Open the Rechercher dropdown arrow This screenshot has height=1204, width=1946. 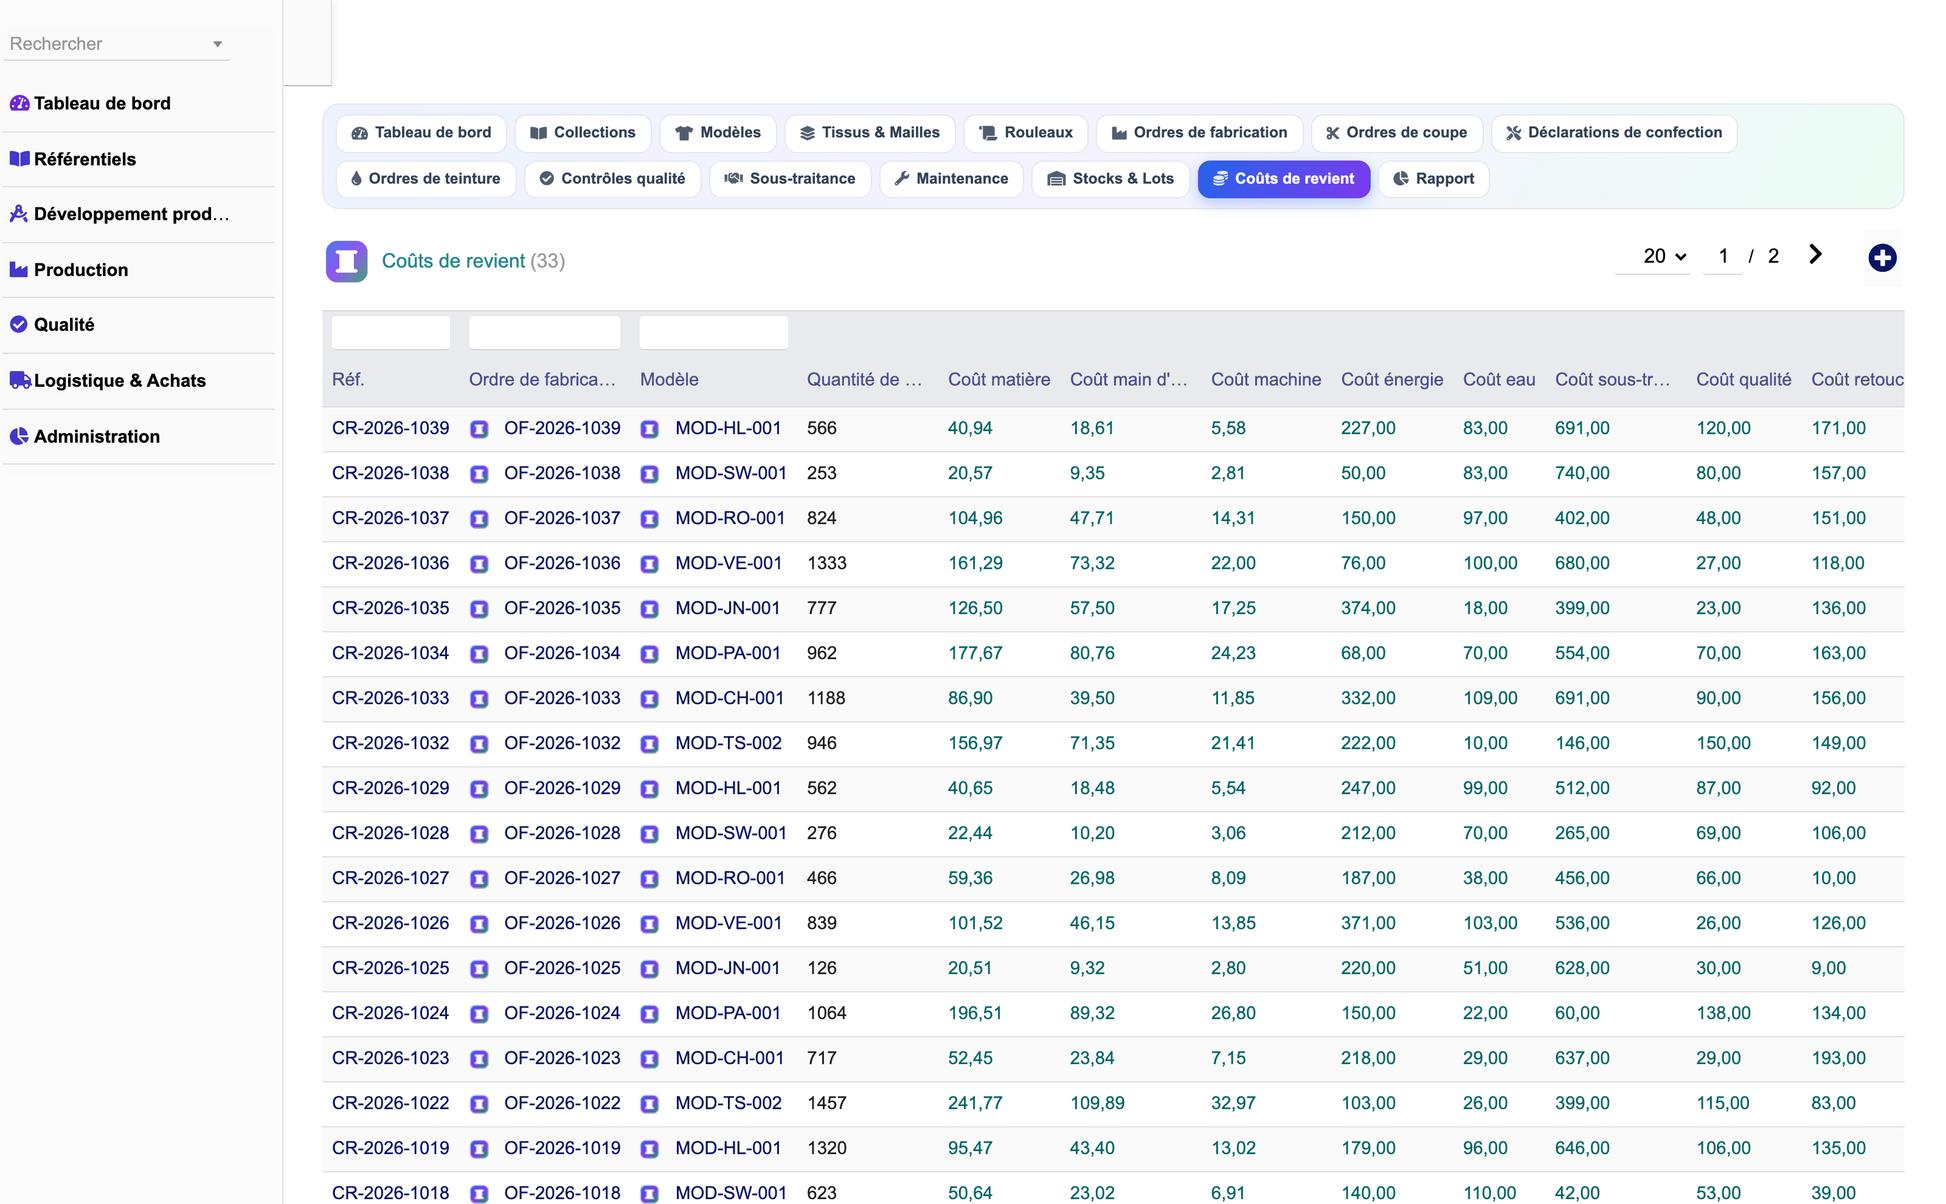point(217,44)
